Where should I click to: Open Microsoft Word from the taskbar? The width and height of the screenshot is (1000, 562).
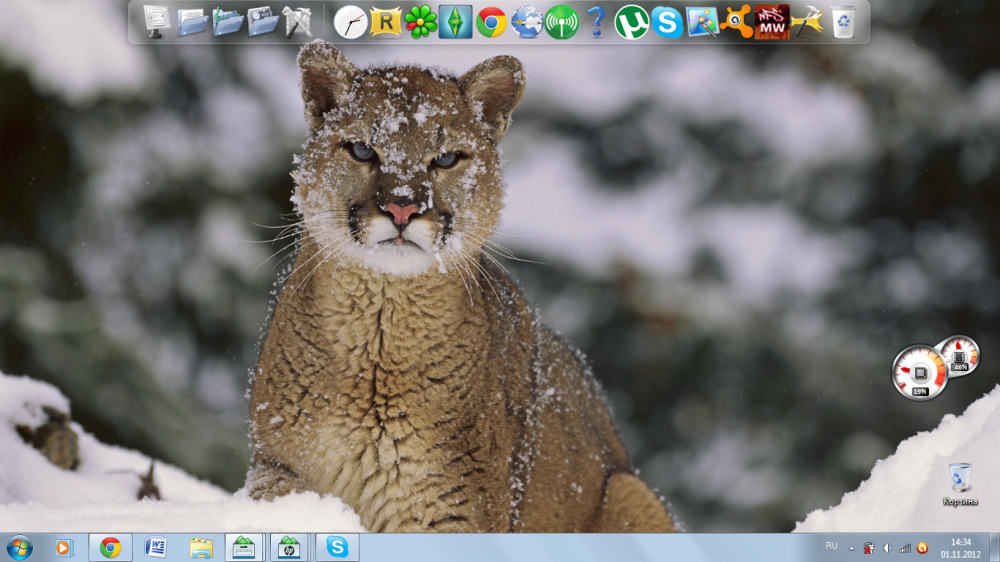point(155,547)
